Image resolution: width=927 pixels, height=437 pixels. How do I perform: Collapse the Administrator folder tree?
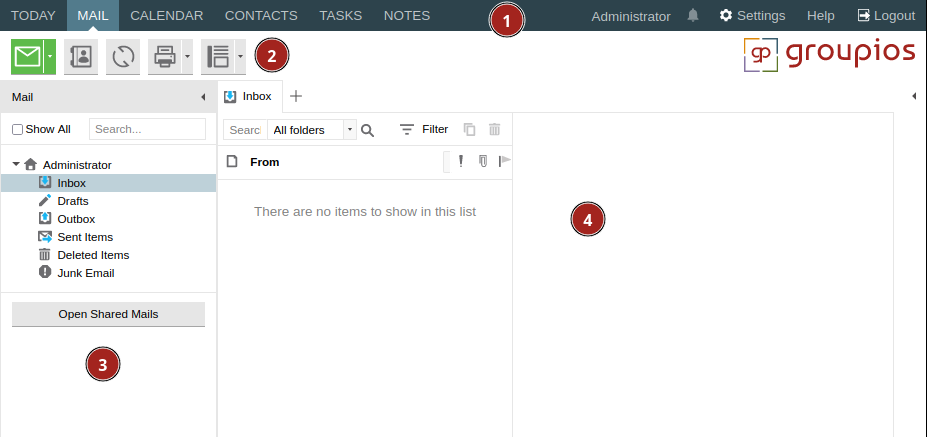(x=16, y=164)
